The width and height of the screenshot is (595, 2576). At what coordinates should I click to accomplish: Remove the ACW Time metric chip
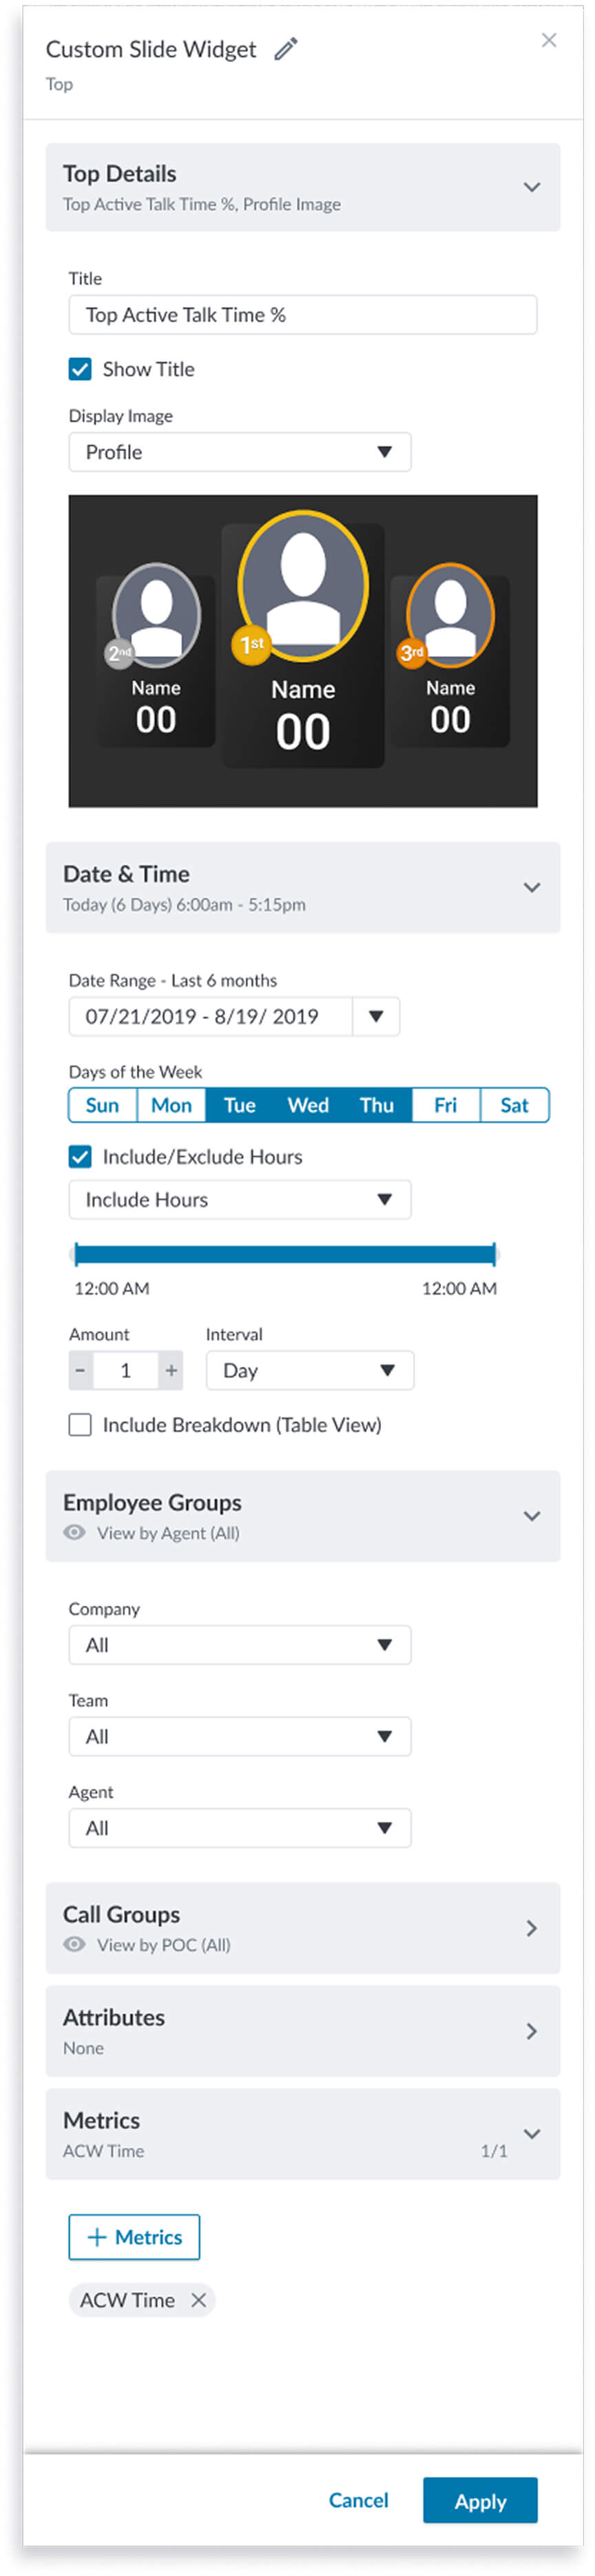(x=199, y=2300)
